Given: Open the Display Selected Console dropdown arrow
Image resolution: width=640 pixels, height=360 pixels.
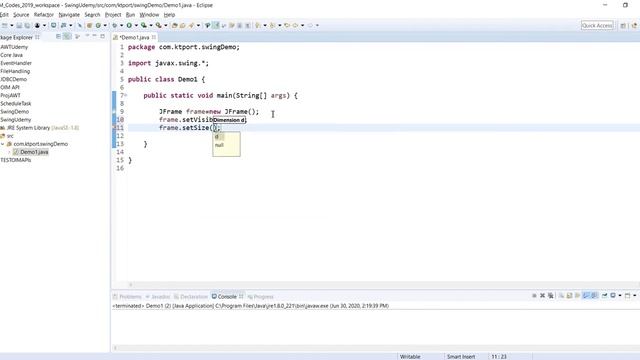Looking at the screenshot, I should click(x=620, y=296).
